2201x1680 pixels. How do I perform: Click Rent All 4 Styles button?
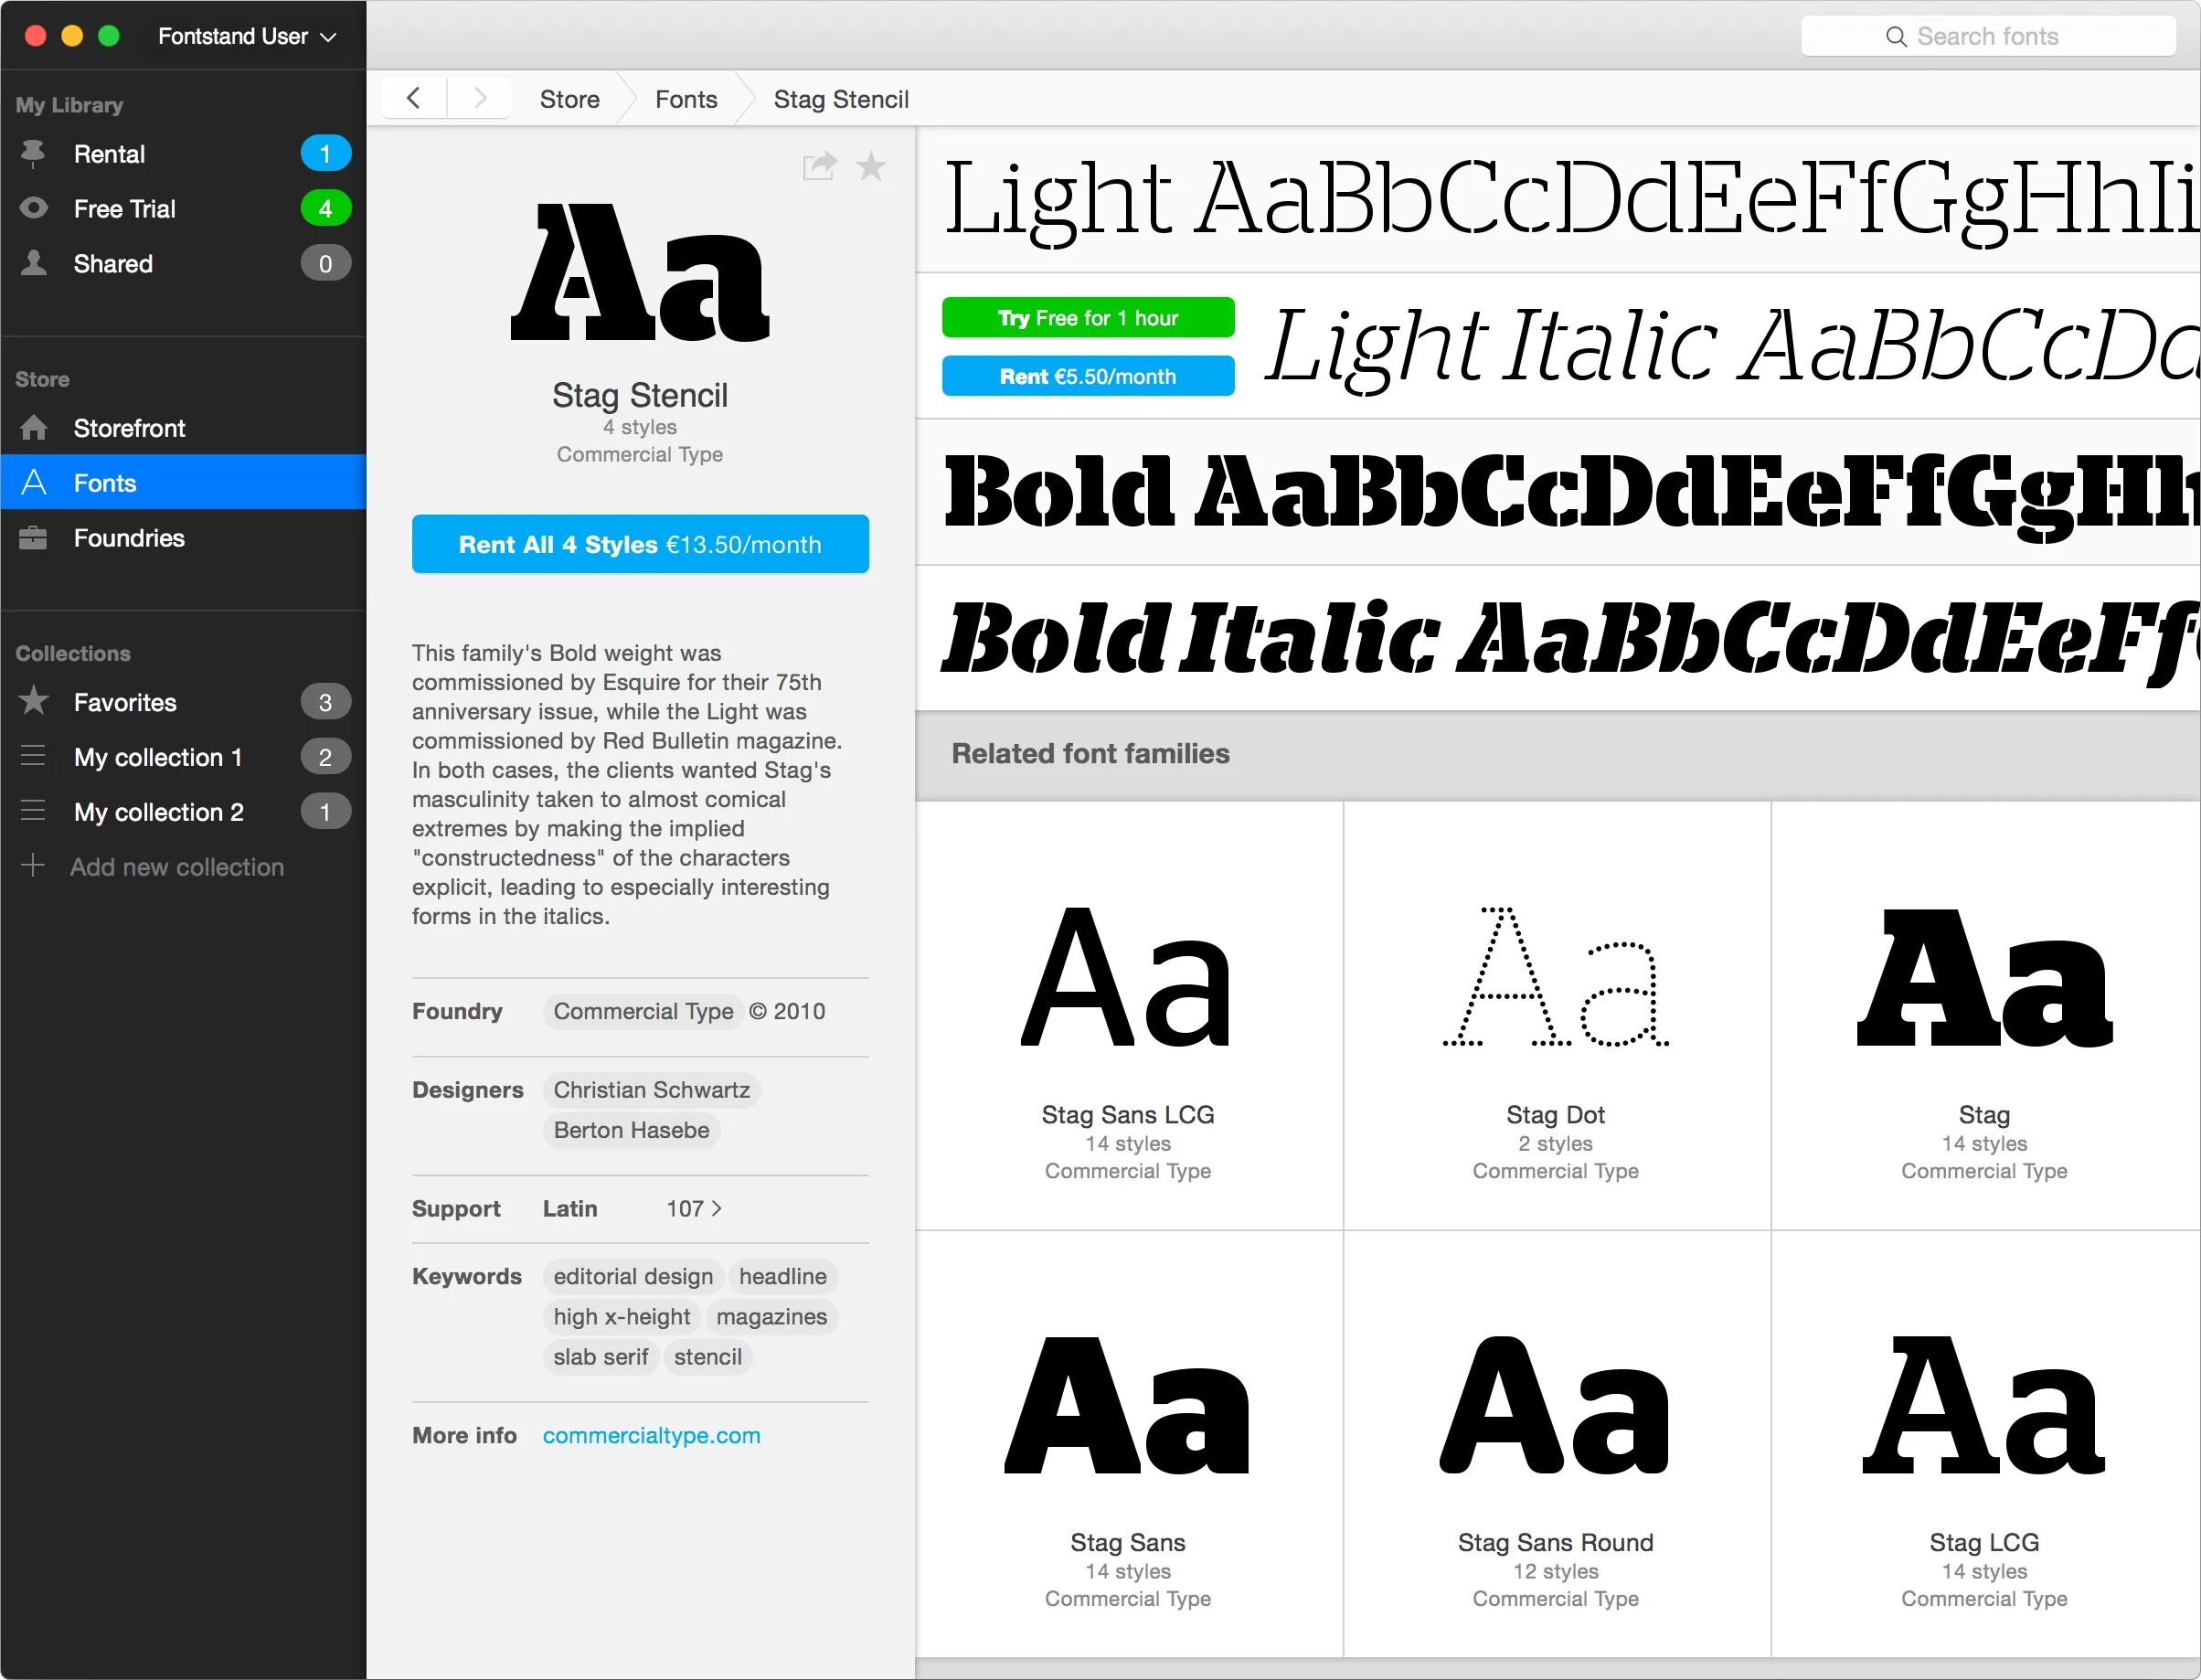tap(640, 544)
